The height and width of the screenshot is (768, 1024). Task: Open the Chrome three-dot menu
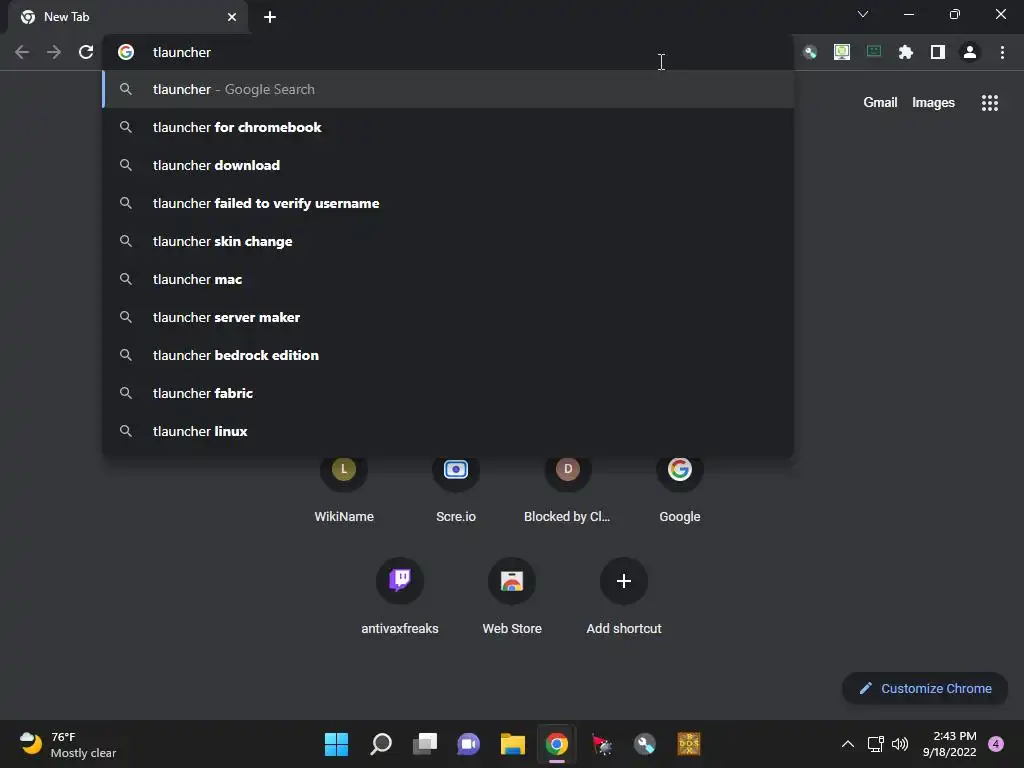click(x=1002, y=52)
